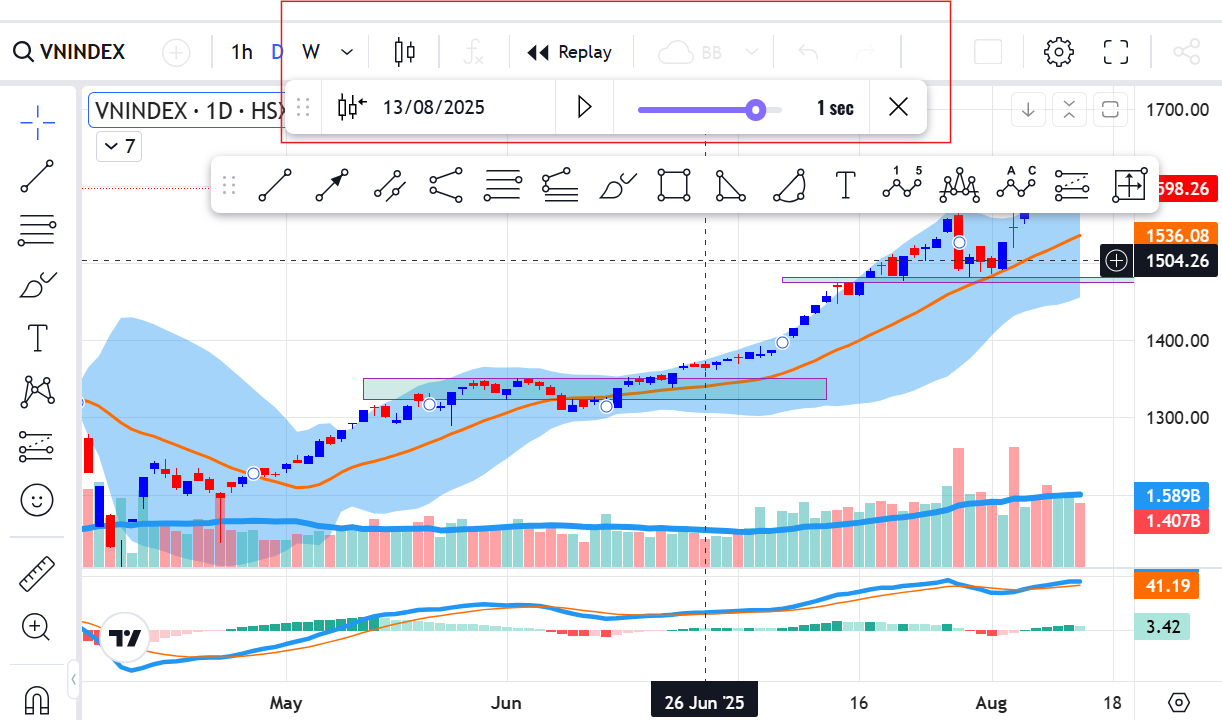Click the 26 Jun '25 date marker
The height and width of the screenshot is (720, 1222).
705,702
